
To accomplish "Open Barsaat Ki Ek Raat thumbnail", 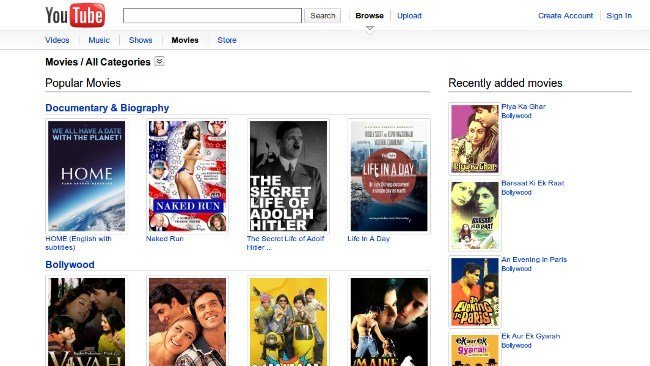I will [x=475, y=216].
